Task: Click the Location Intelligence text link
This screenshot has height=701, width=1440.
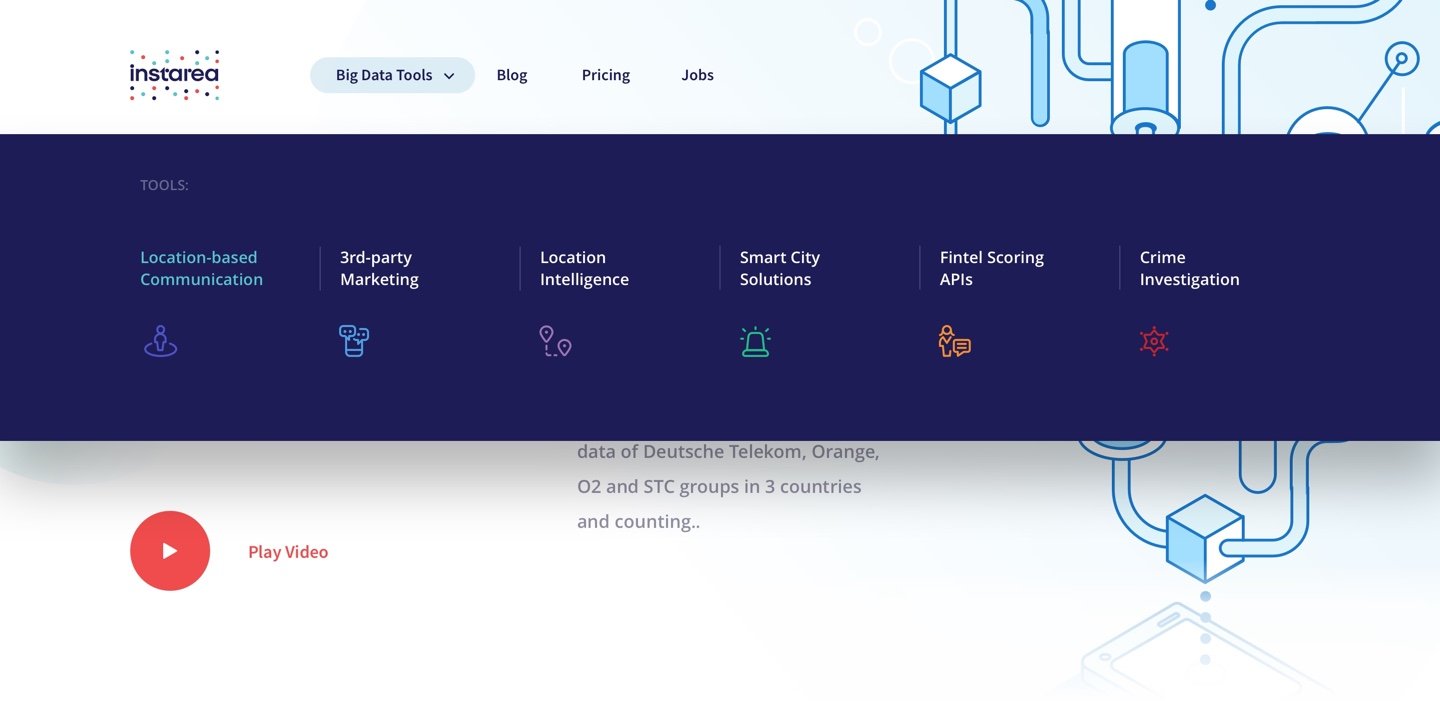Action: (584, 268)
